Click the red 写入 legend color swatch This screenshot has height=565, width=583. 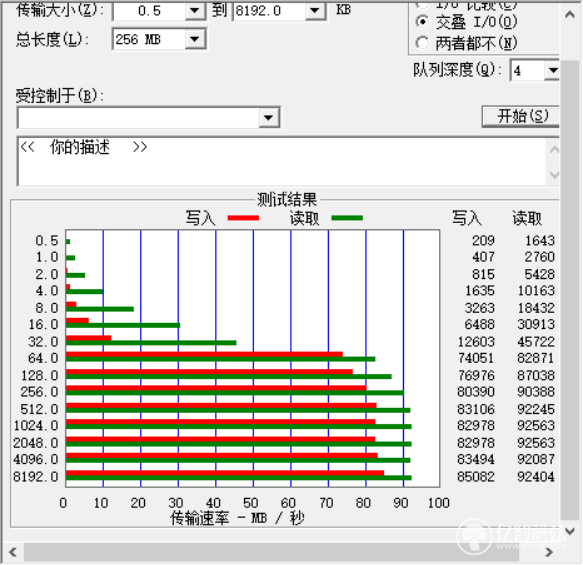(x=244, y=218)
